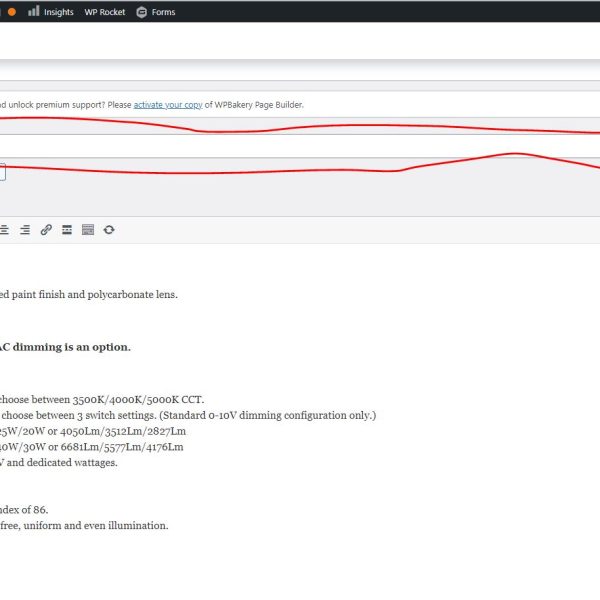600x600 pixels.
Task: Click the Forms icon in admin bar
Action: click(x=141, y=12)
